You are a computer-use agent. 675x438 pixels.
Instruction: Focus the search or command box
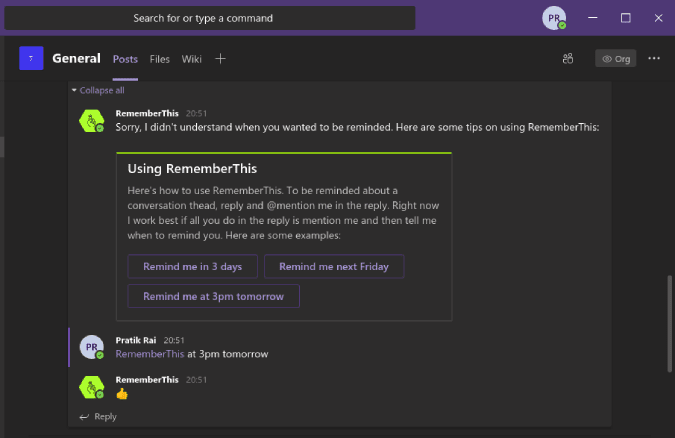point(210,18)
